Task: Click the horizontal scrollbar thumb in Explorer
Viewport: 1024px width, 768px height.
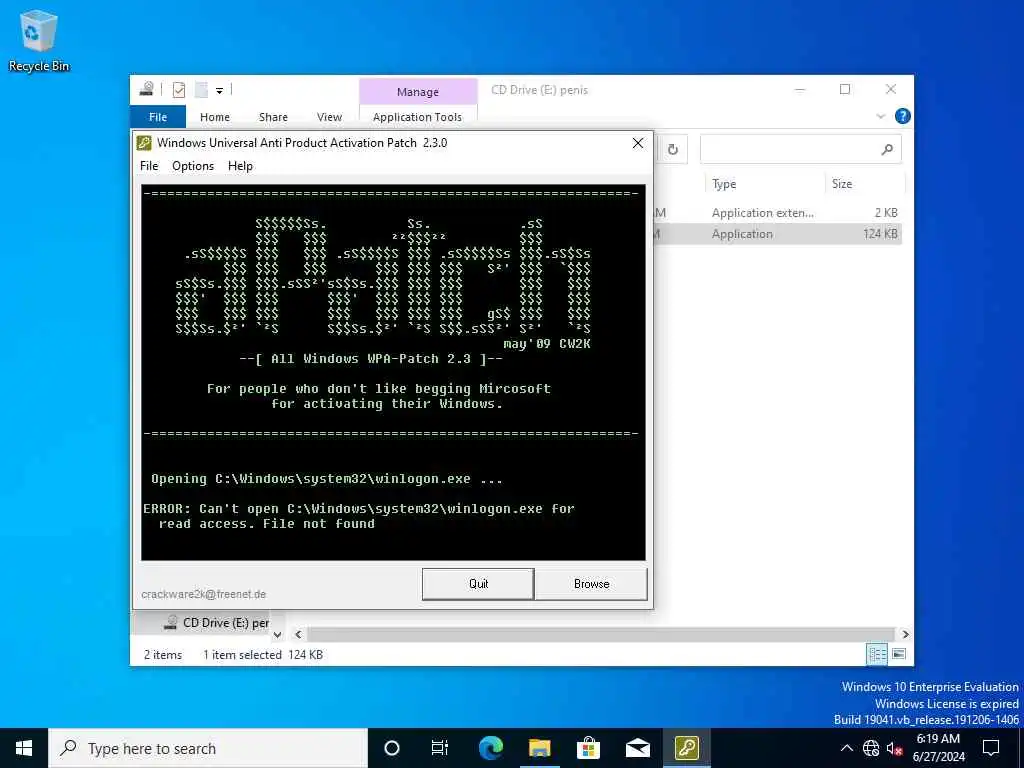Action: (601, 634)
